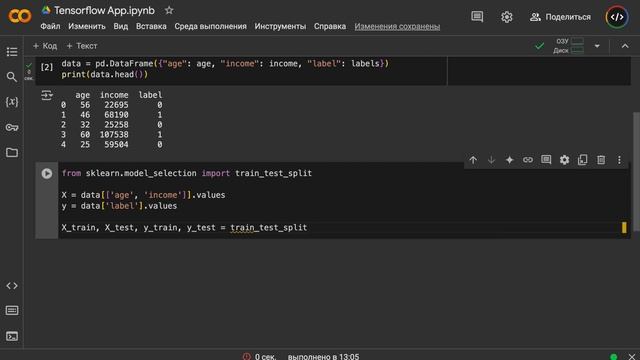
Task: Add a new code cell with + Код
Action: (45, 46)
